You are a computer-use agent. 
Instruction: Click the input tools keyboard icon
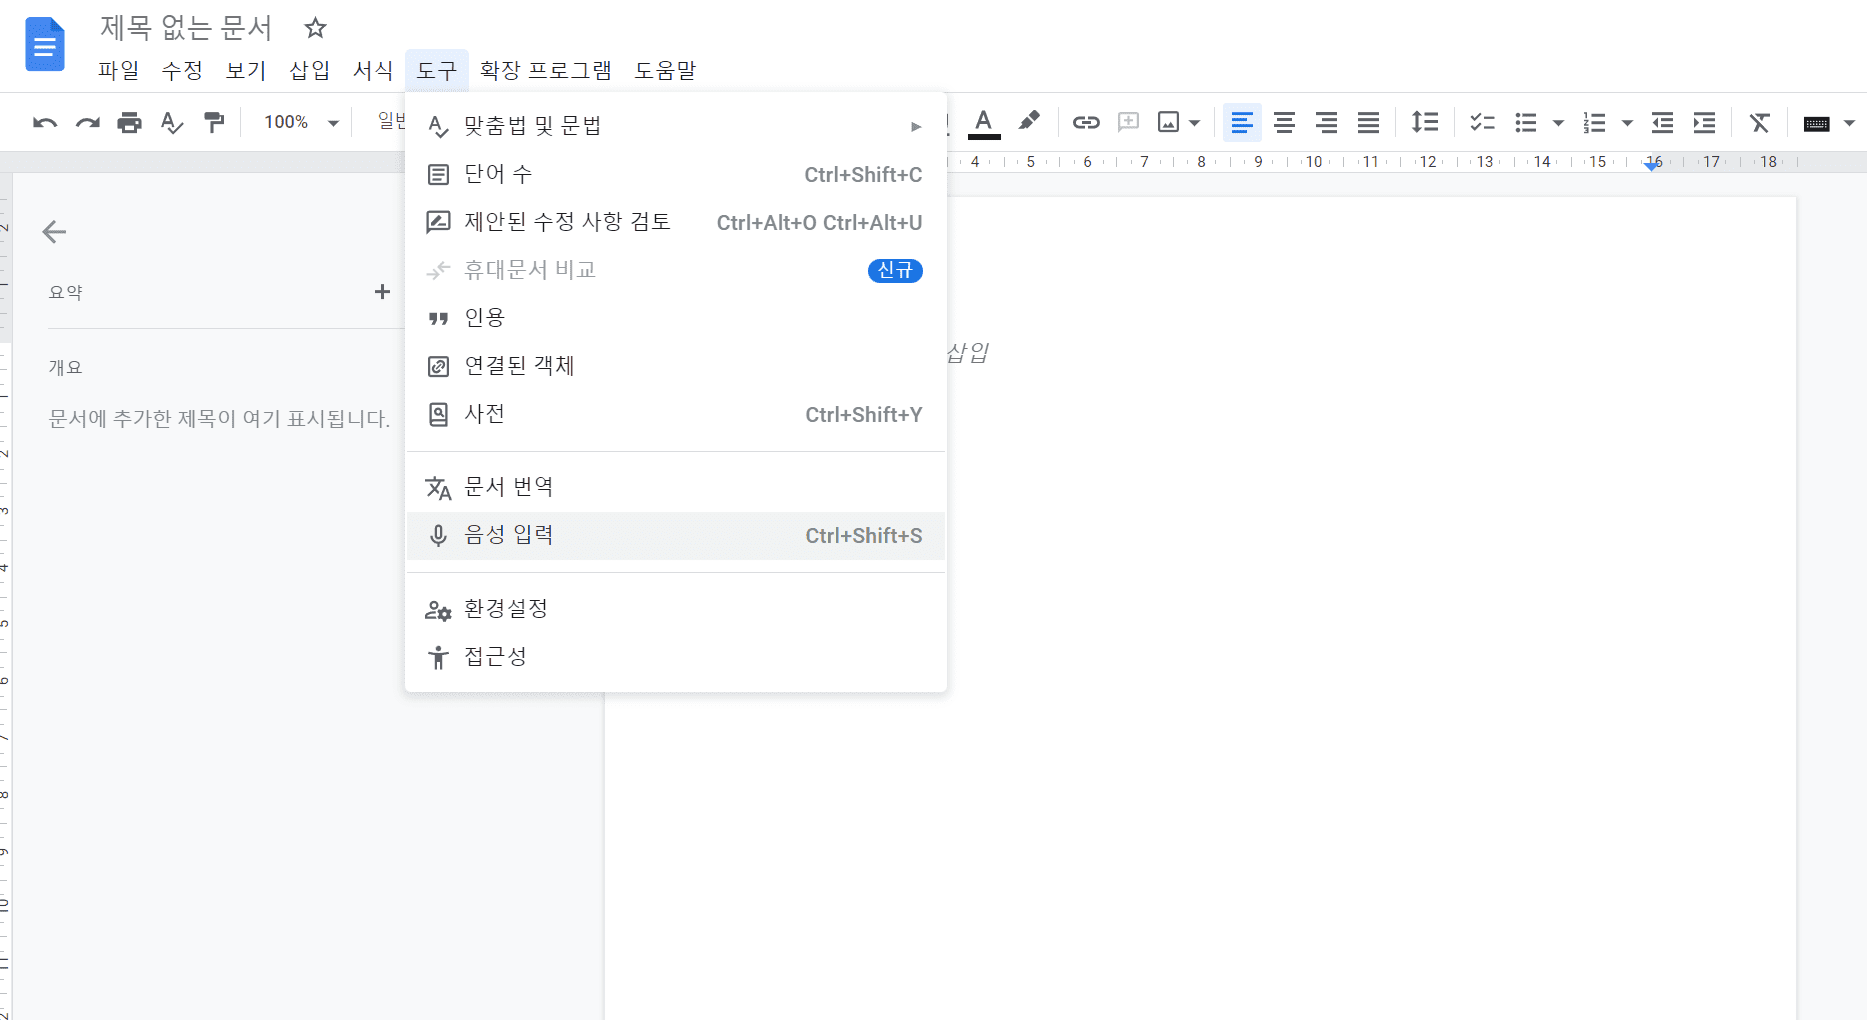click(1817, 123)
